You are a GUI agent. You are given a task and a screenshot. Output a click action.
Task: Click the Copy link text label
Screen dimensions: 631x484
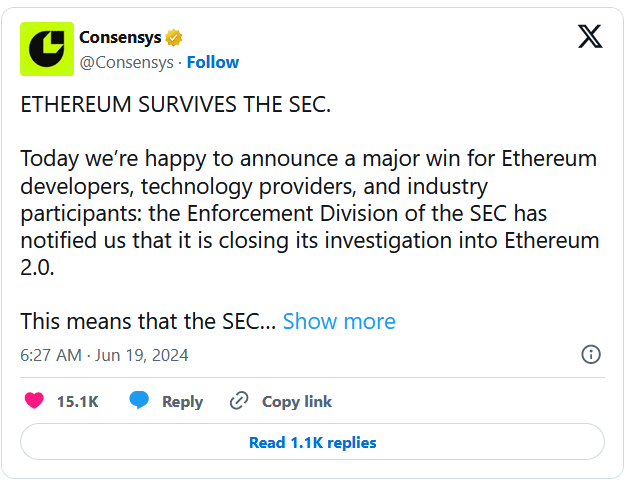coord(296,401)
